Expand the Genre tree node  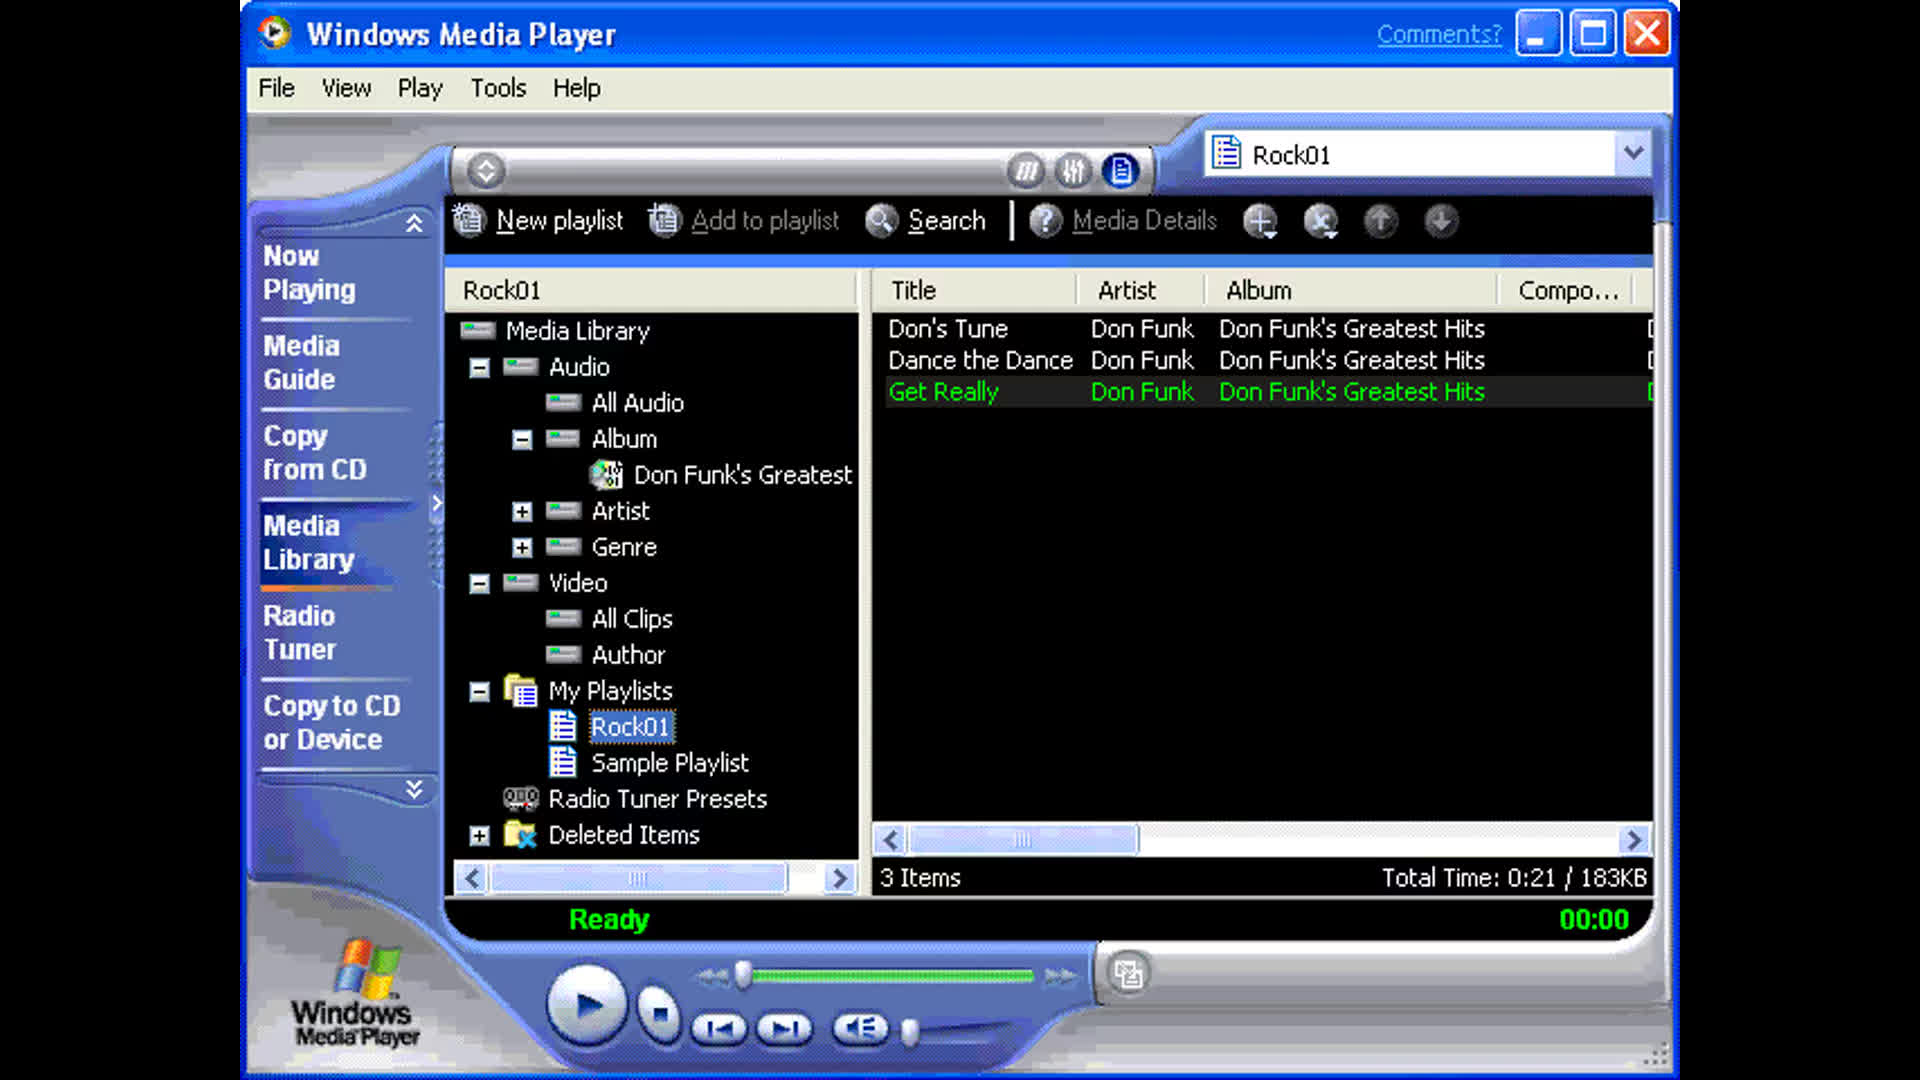click(522, 548)
